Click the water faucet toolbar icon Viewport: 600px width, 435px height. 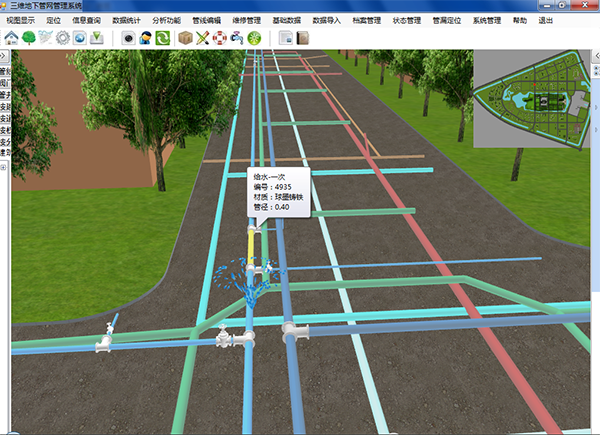[237, 38]
